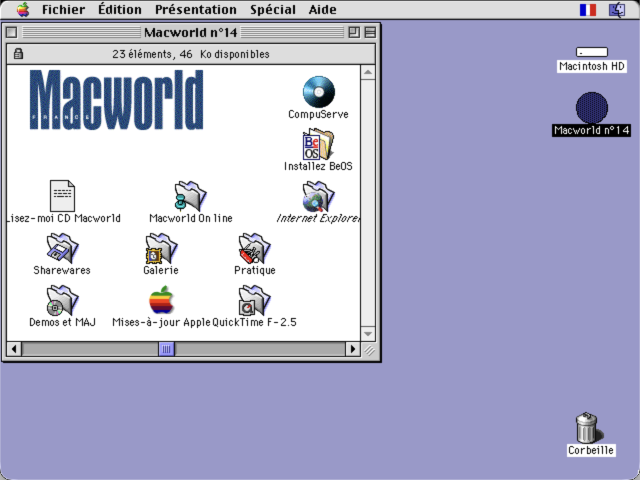Screen dimensions: 640x480
Task: Open the Galerie folder
Action: (161, 248)
